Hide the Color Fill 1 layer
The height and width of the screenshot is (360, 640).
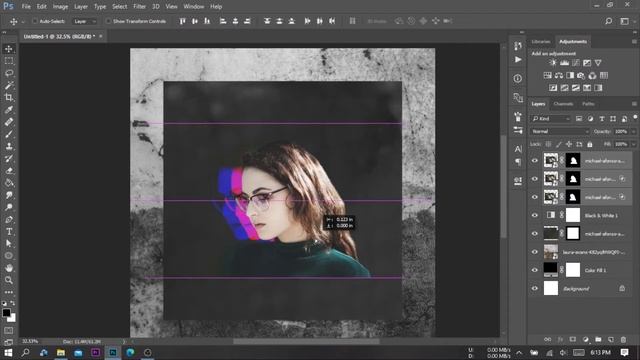pos(535,270)
